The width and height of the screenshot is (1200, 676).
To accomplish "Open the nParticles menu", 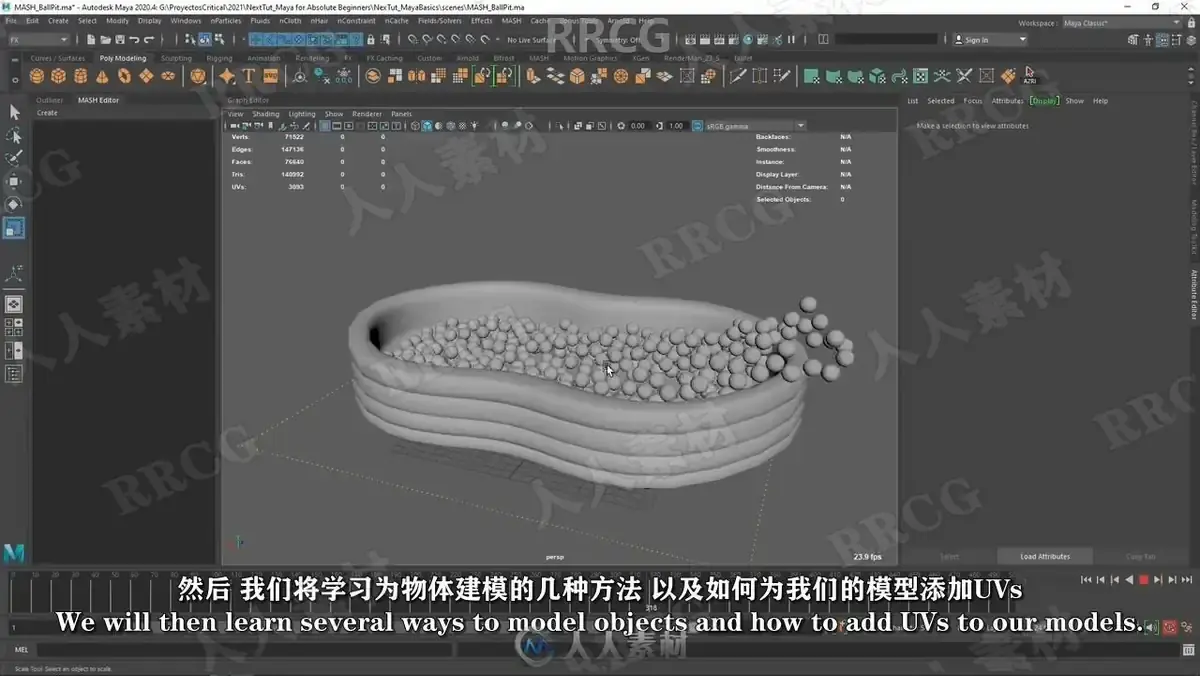I will click(225, 20).
